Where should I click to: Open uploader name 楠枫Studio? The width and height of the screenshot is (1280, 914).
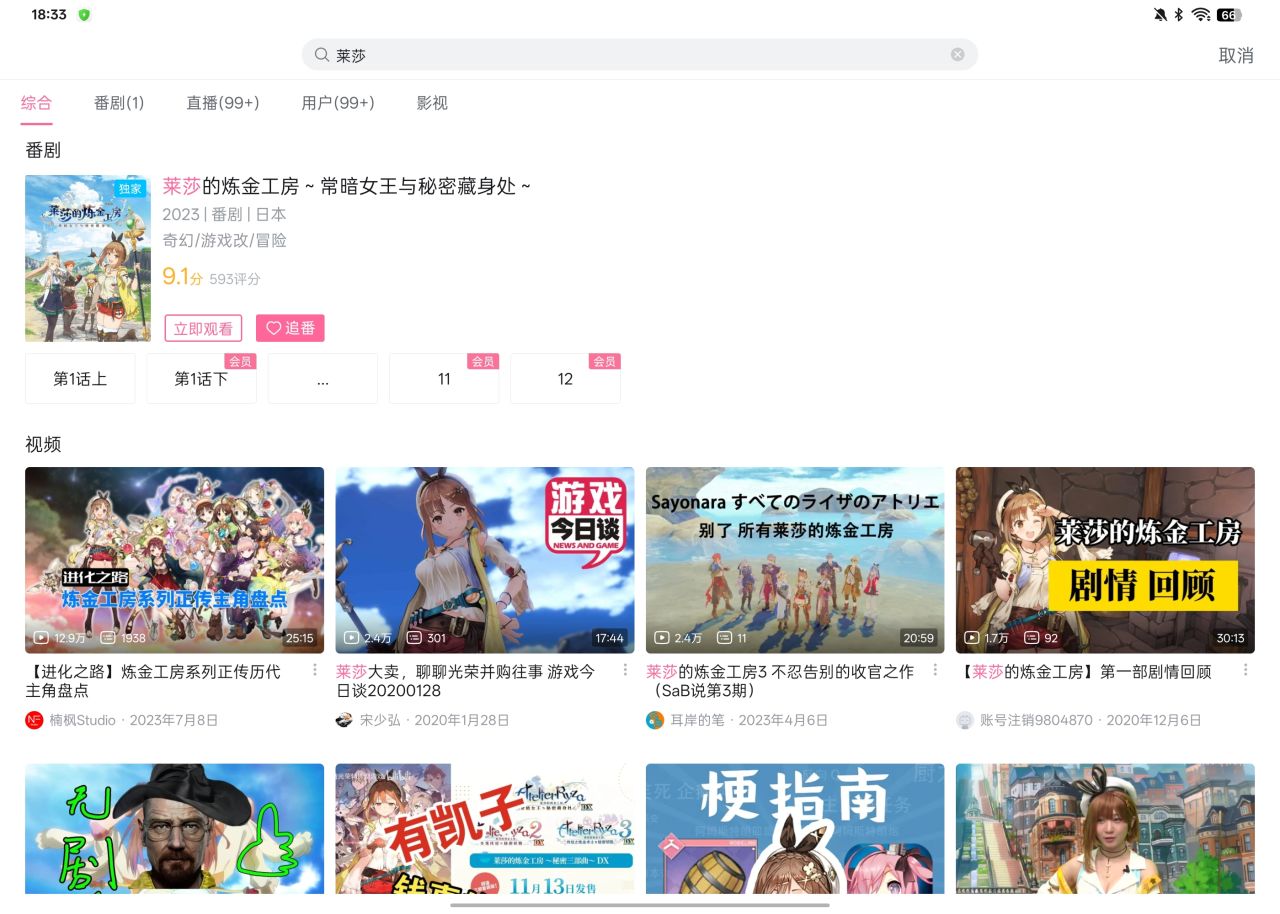coord(83,720)
